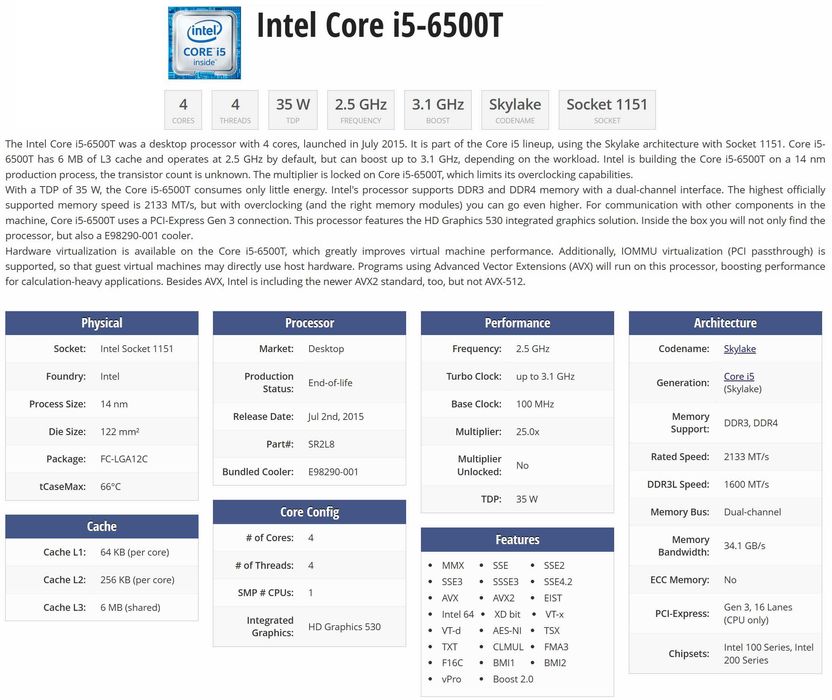Open the Skylake codename link
The image size is (832, 700).
click(x=740, y=349)
